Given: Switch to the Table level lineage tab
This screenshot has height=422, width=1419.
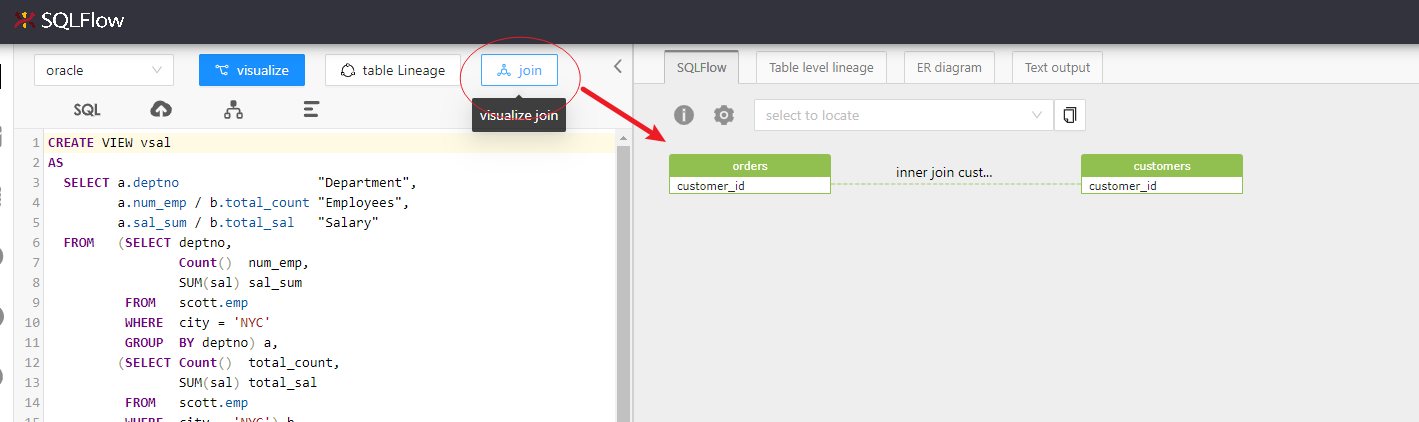Looking at the screenshot, I should [821, 68].
